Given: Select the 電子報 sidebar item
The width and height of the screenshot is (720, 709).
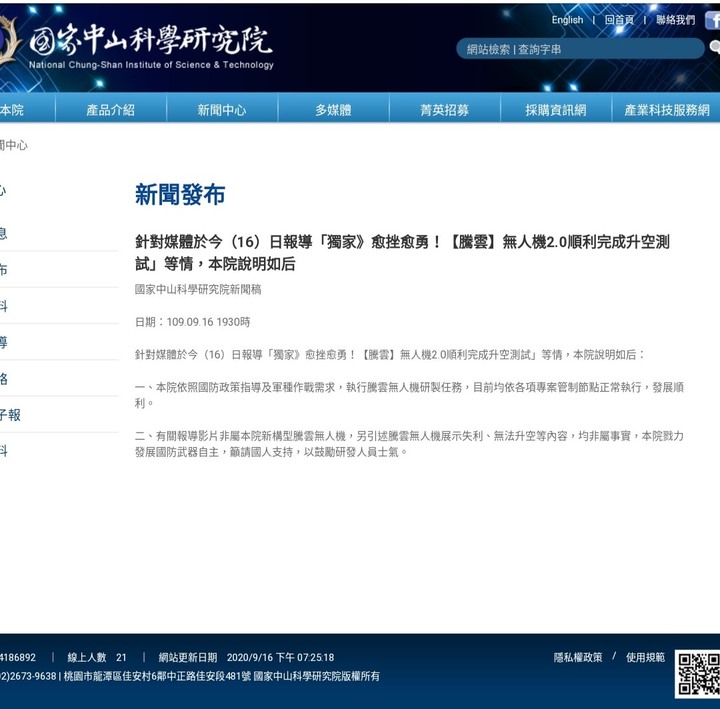Looking at the screenshot, I should coord(10,415).
